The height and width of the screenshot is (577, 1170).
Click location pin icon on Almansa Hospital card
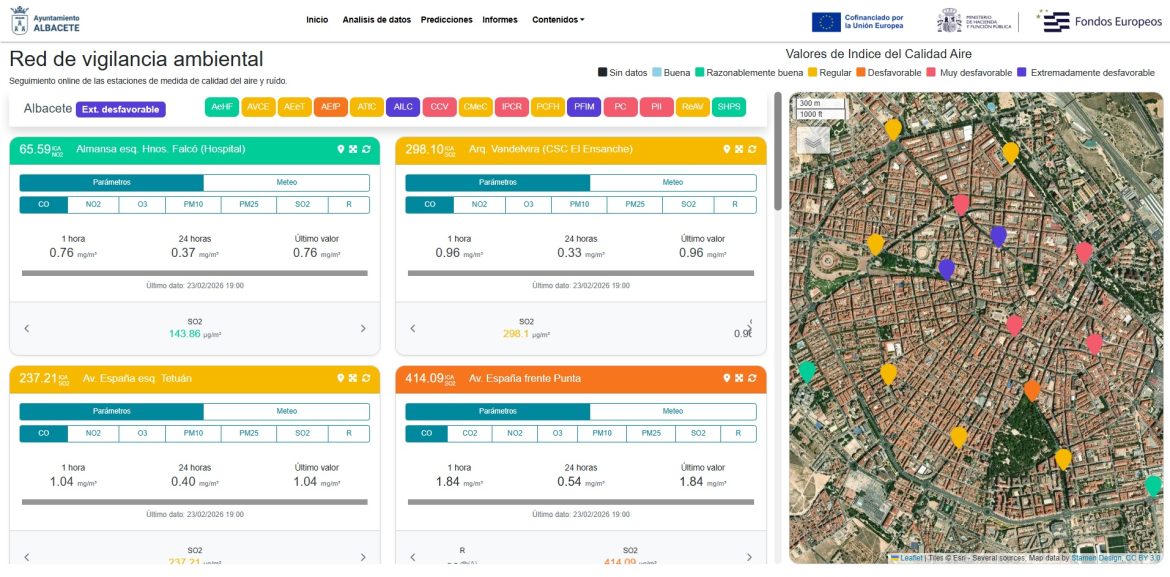tap(341, 150)
